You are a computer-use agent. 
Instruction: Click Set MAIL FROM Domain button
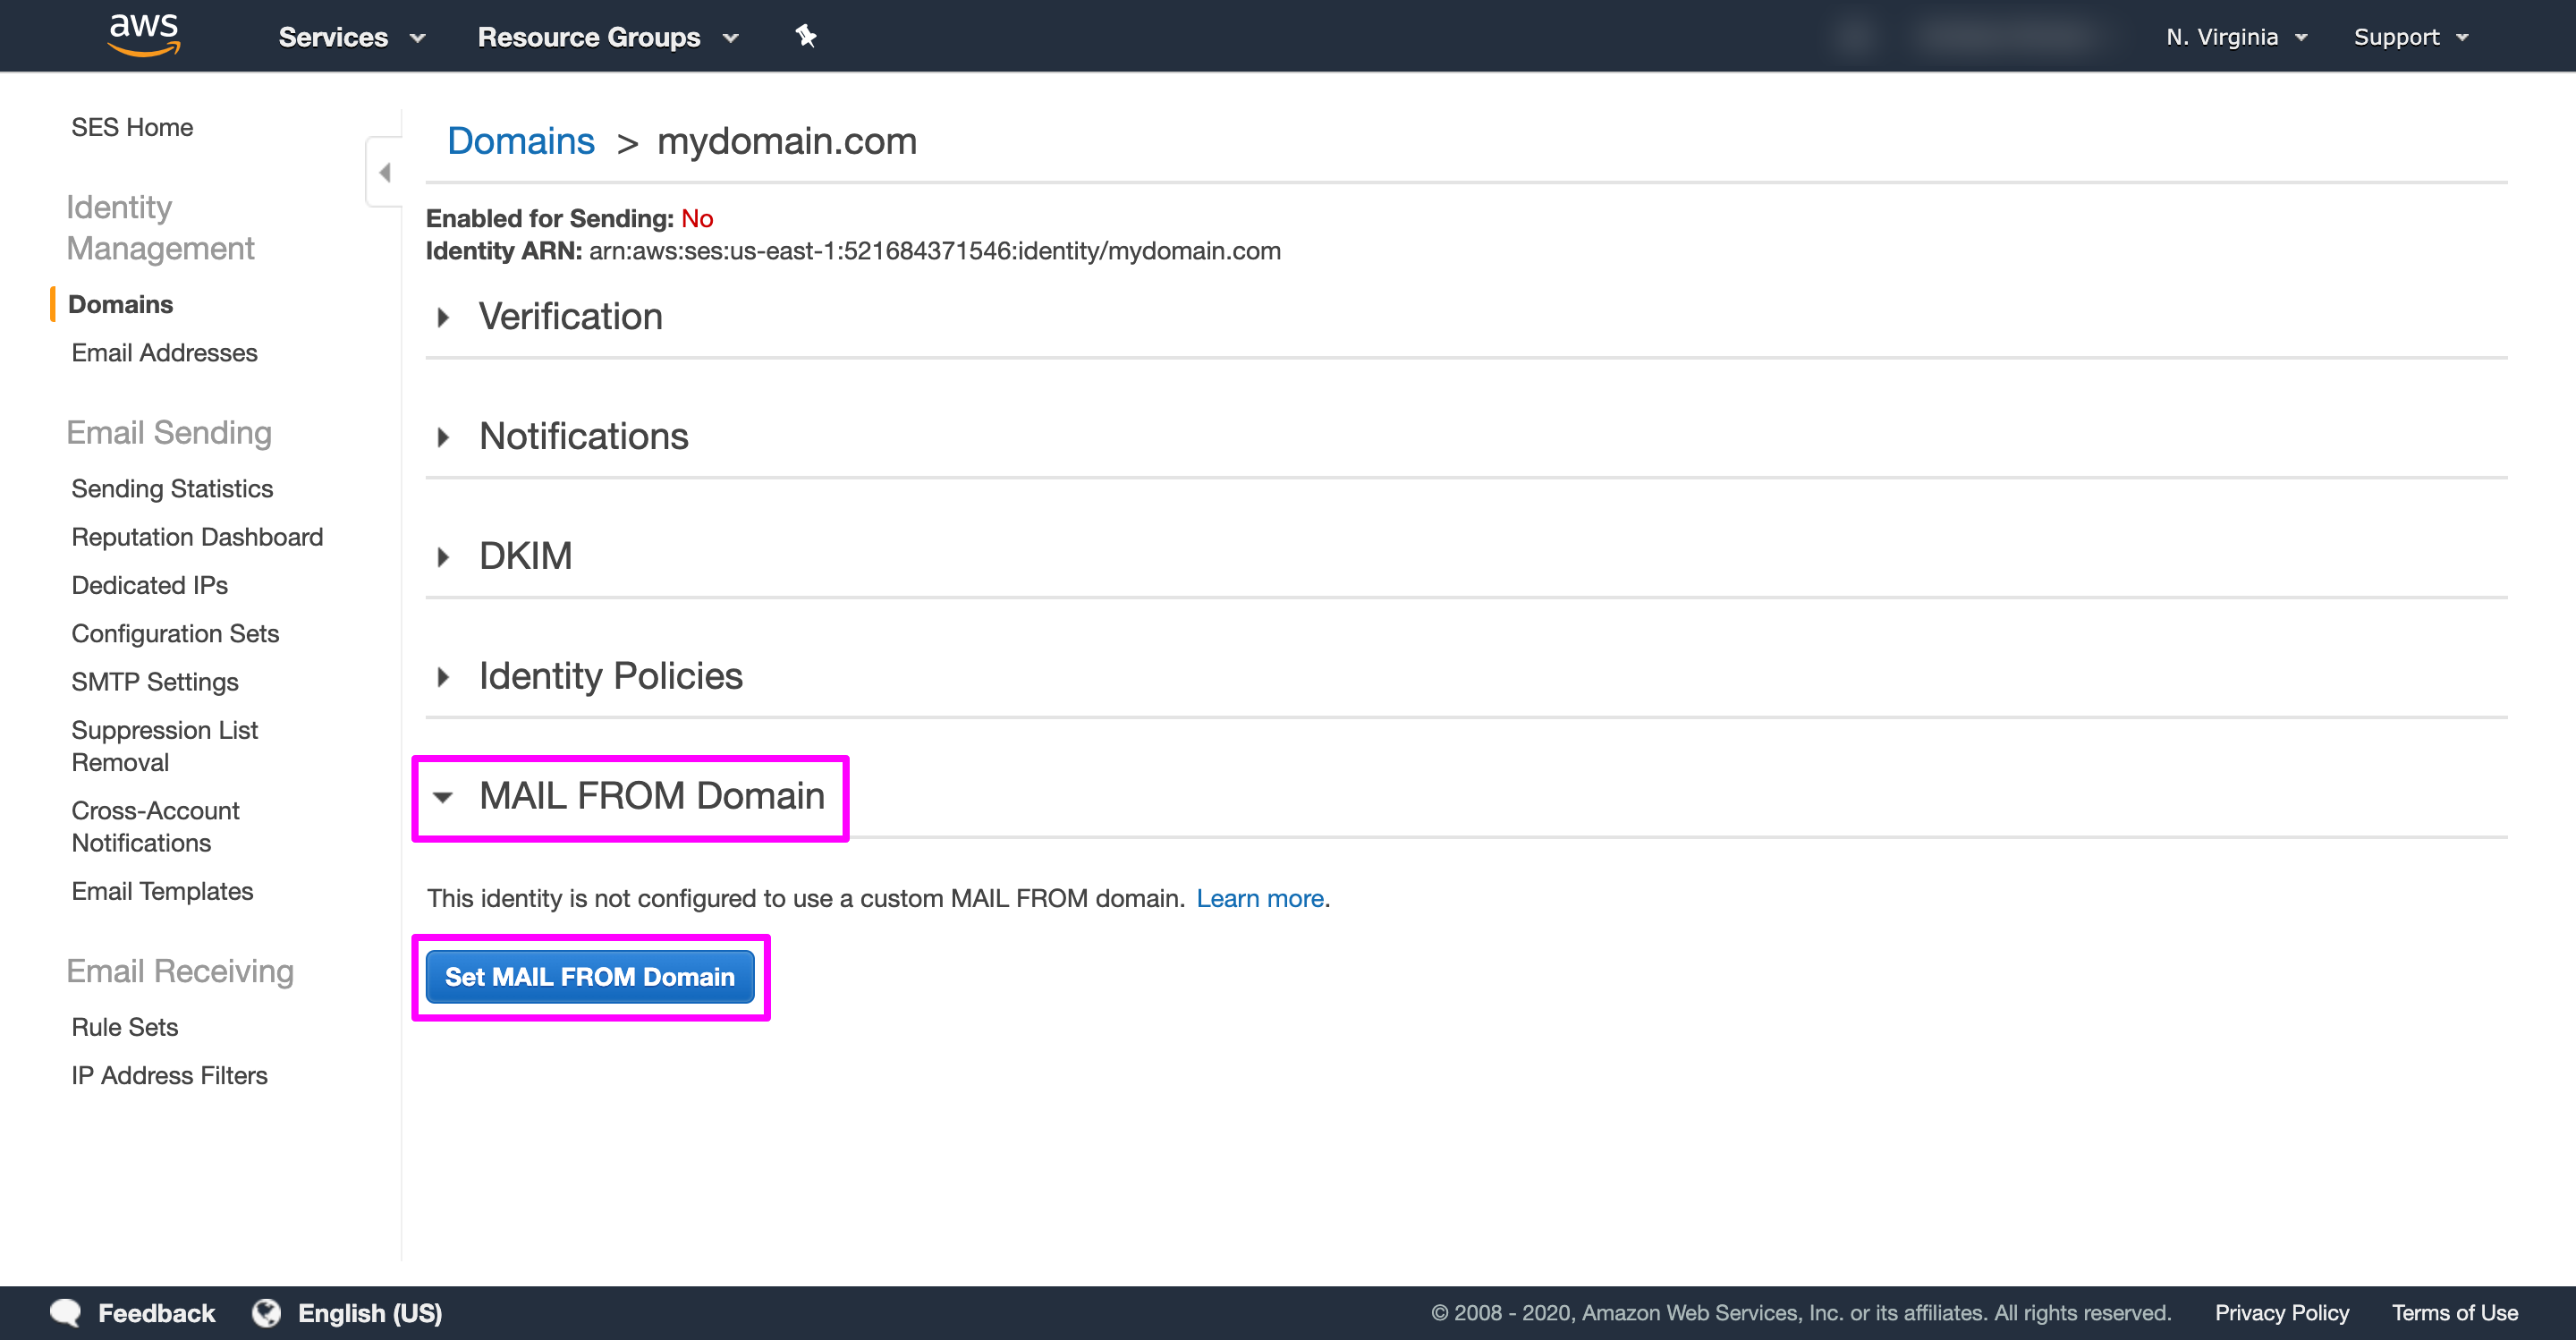590,977
